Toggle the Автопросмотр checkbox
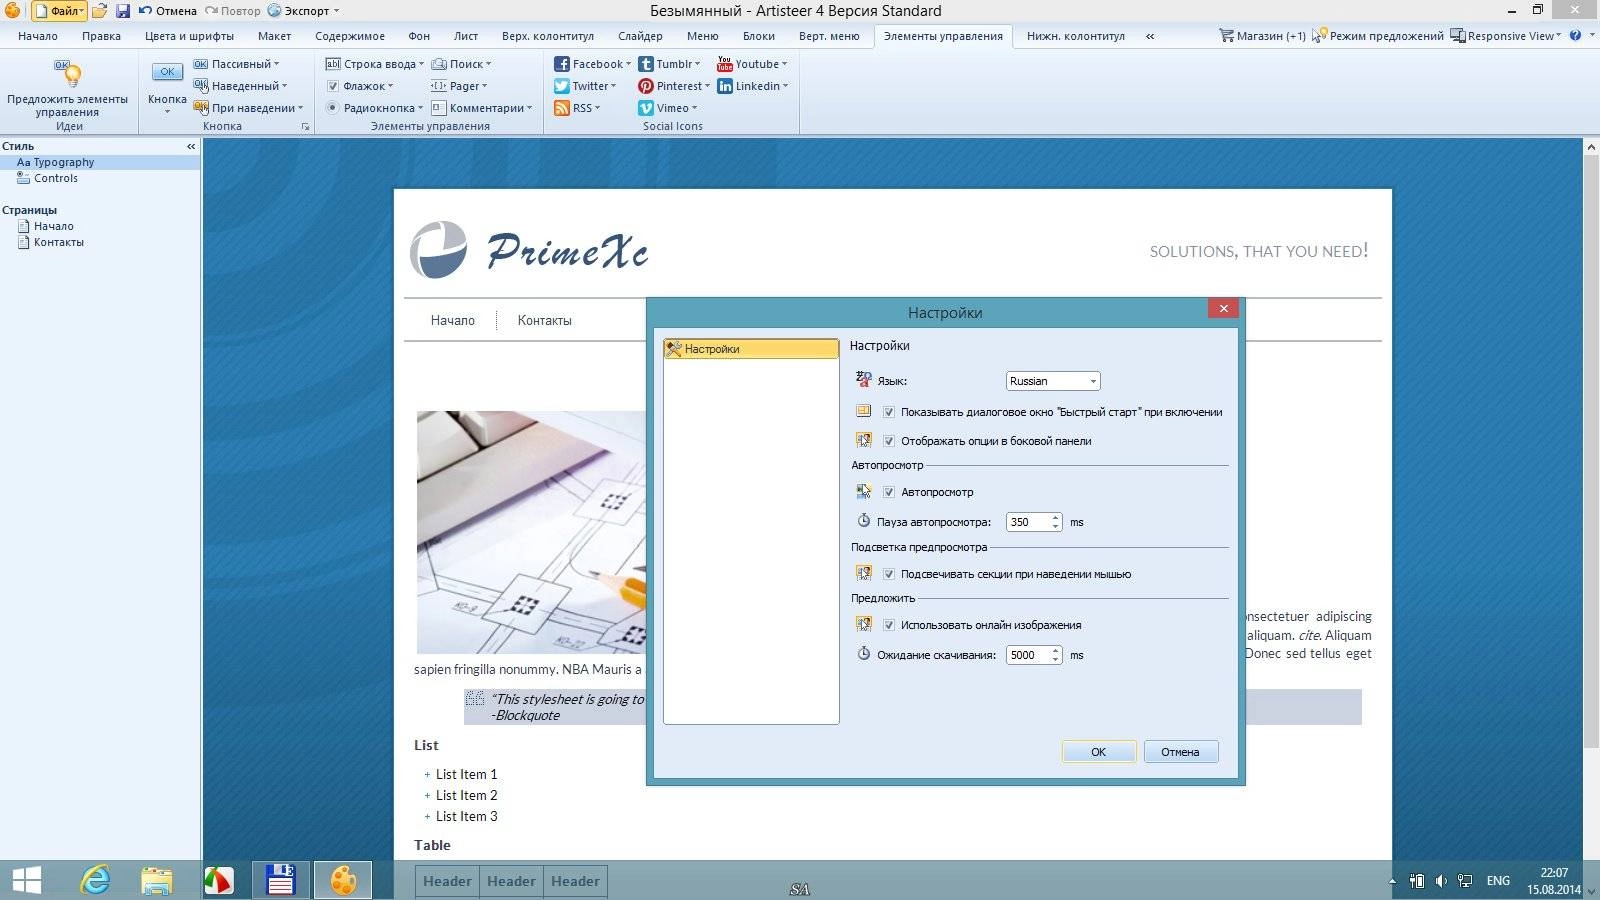 (x=889, y=492)
